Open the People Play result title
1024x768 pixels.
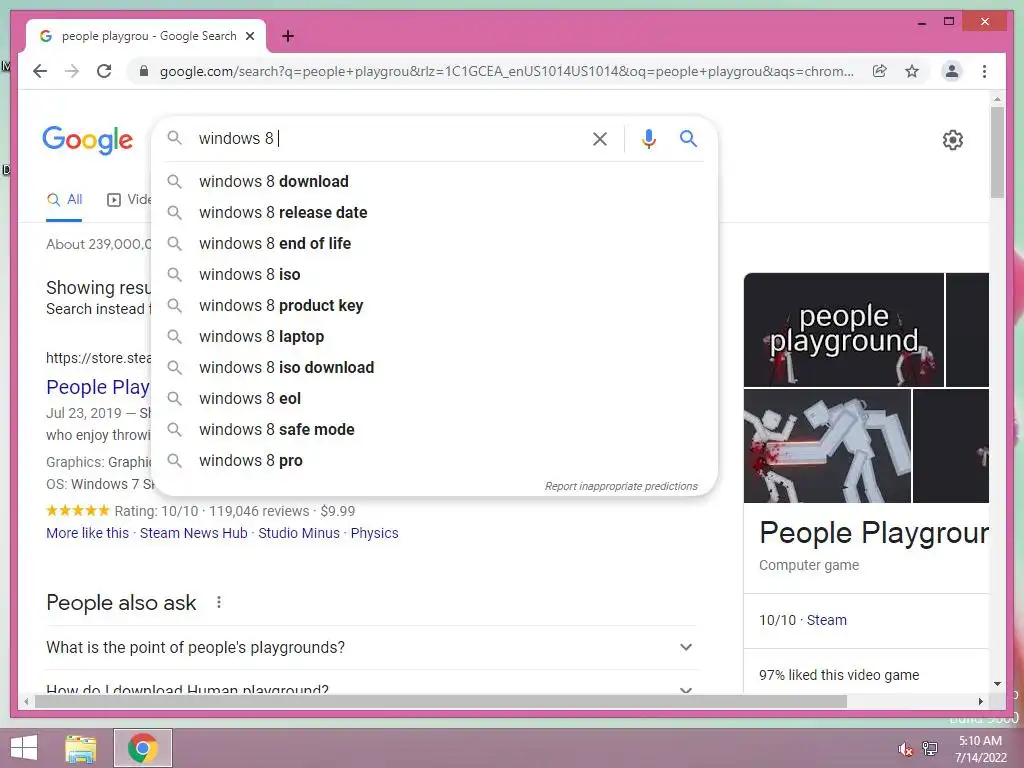98,387
